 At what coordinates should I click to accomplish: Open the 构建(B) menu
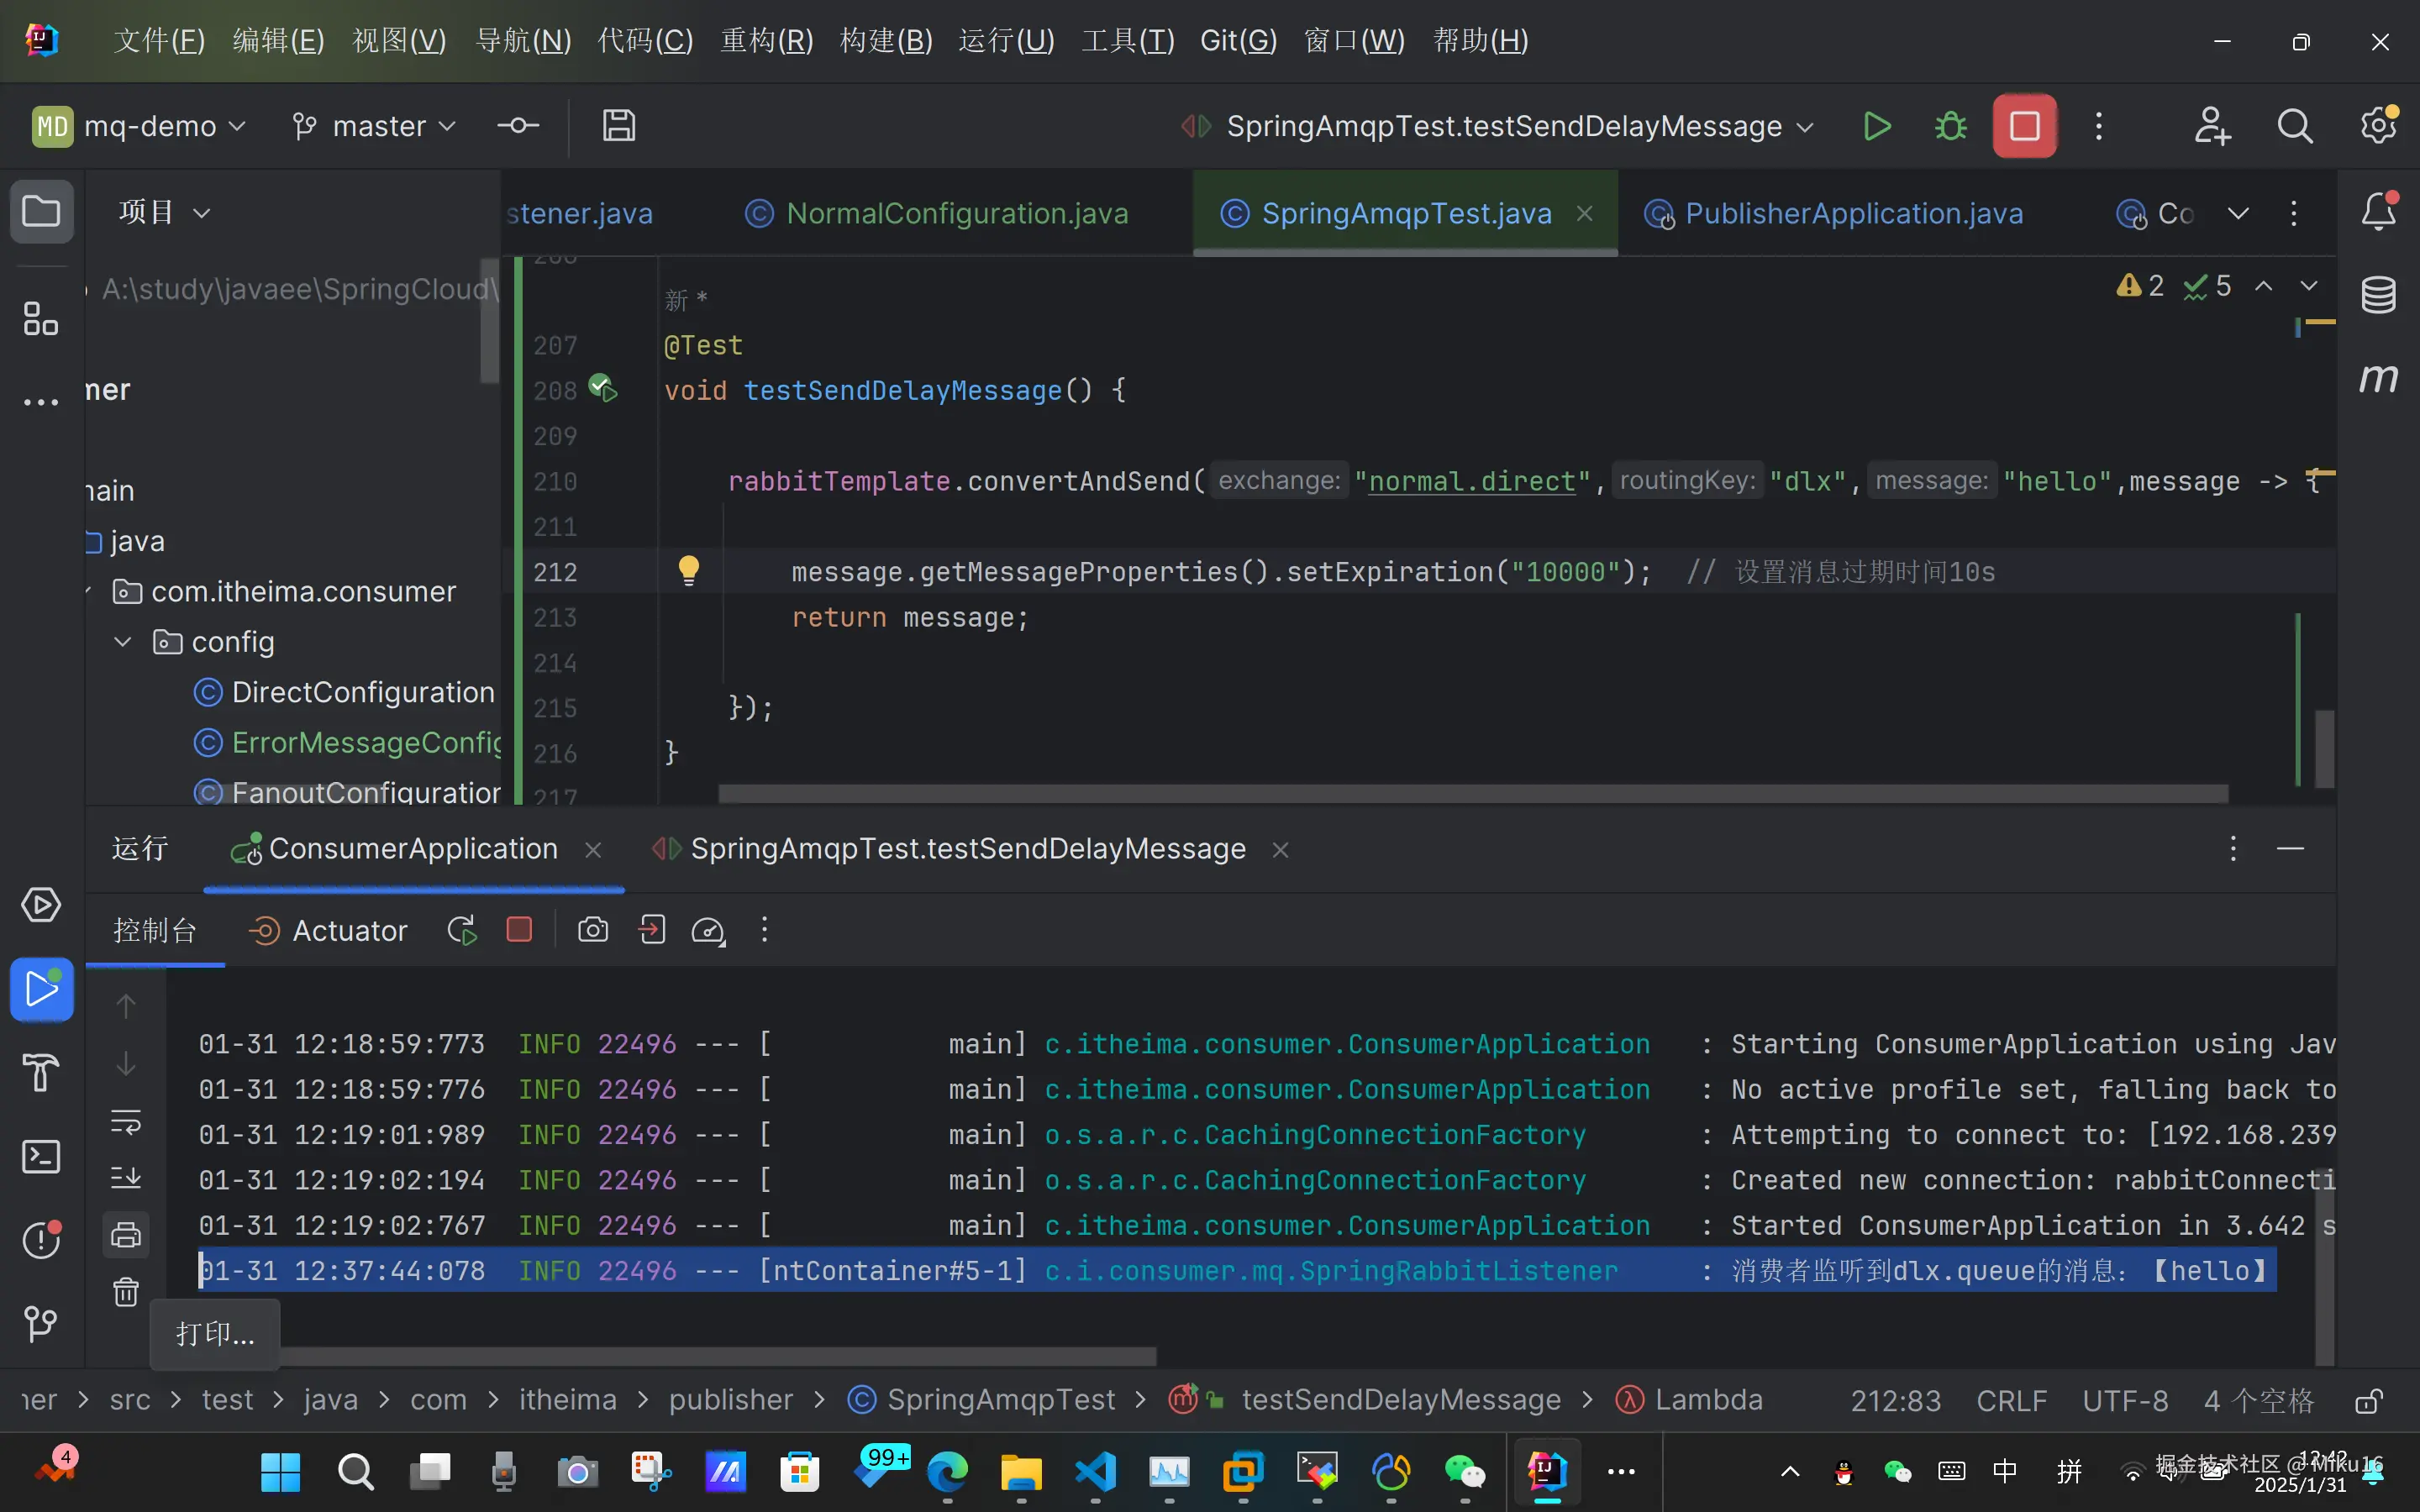coord(885,41)
